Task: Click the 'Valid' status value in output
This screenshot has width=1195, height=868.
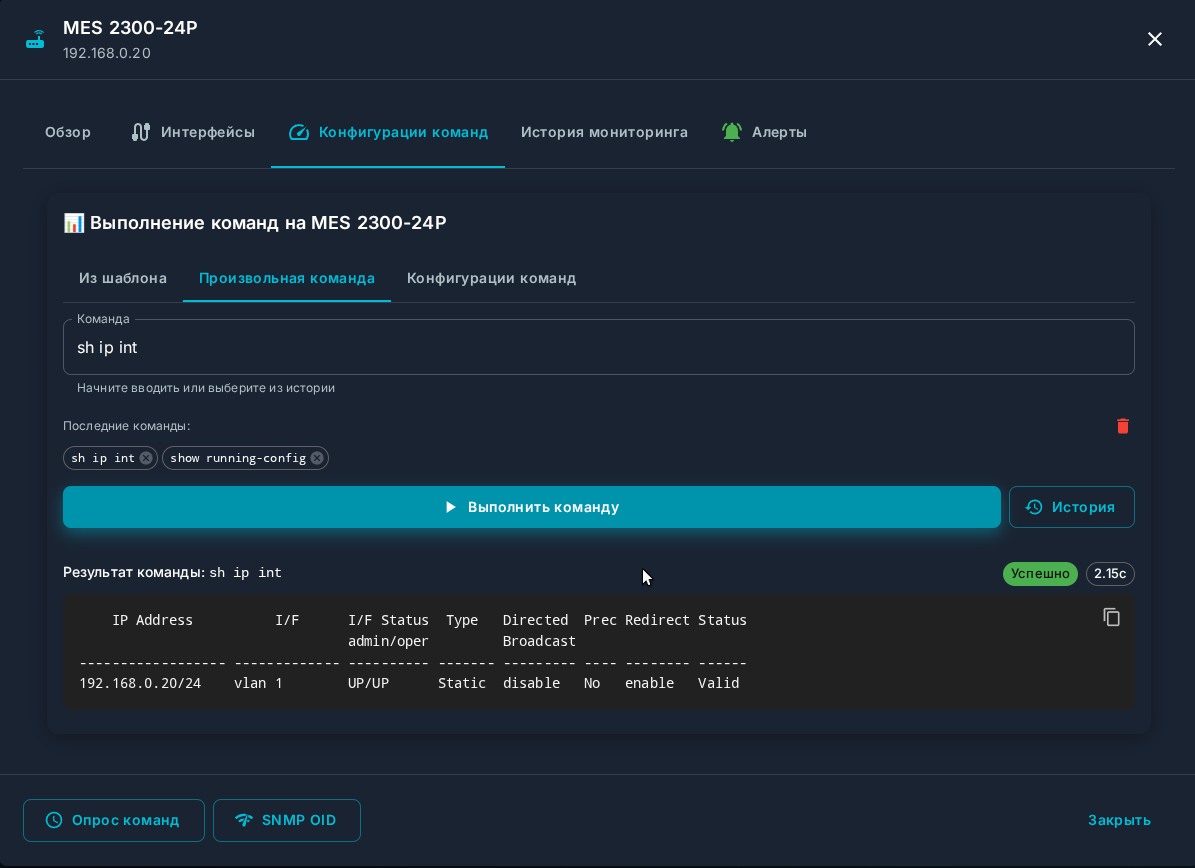Action: (719, 683)
